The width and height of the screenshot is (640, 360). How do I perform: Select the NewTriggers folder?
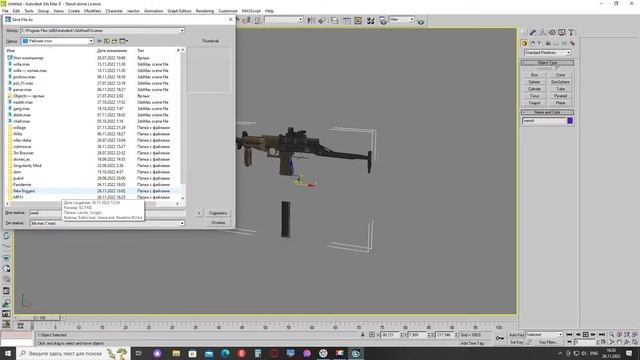point(24,191)
